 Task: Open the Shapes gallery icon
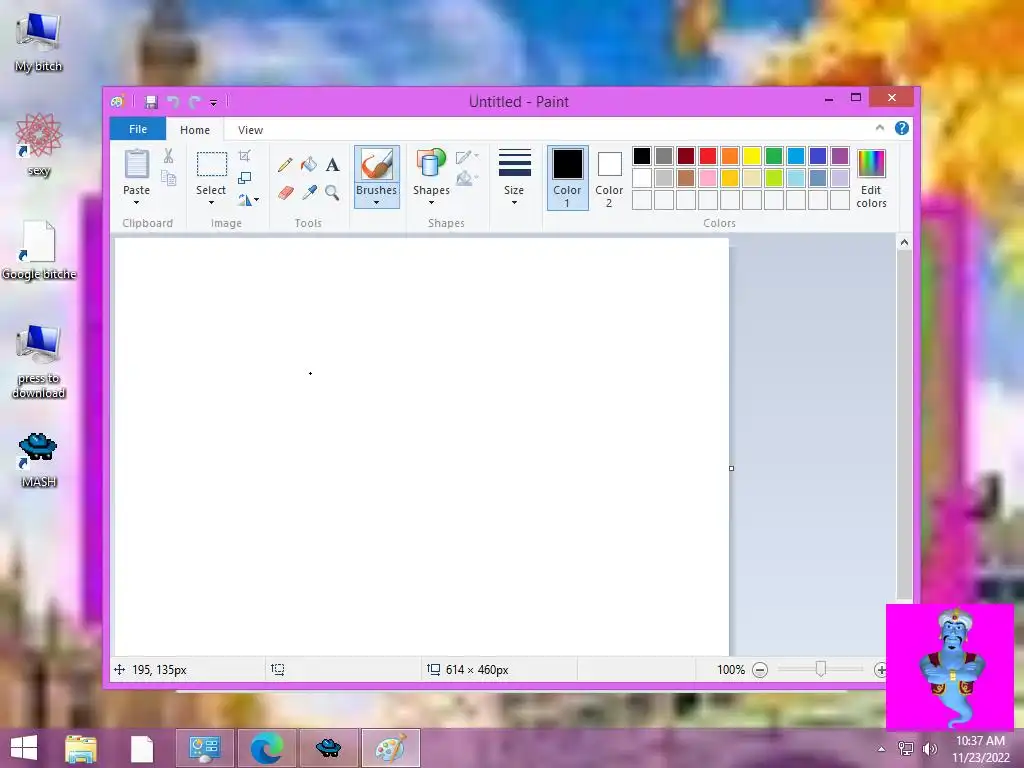pyautogui.click(x=431, y=163)
